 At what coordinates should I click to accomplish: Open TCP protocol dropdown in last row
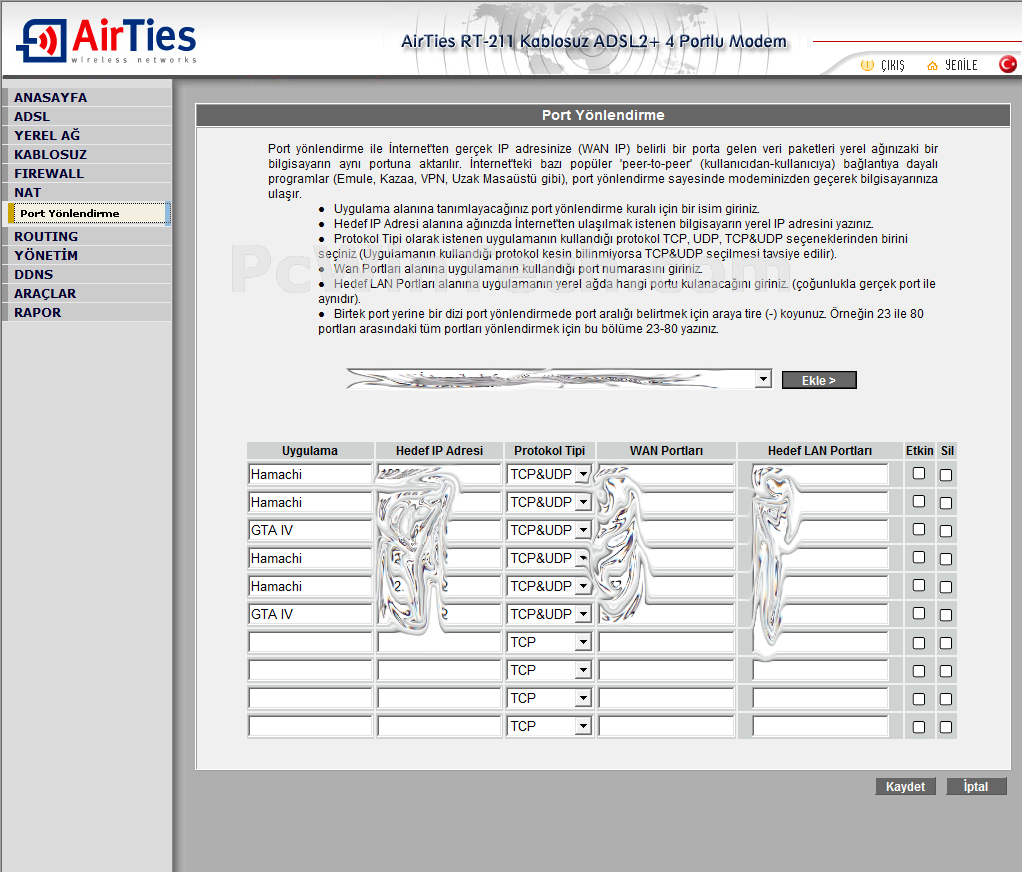click(x=549, y=726)
